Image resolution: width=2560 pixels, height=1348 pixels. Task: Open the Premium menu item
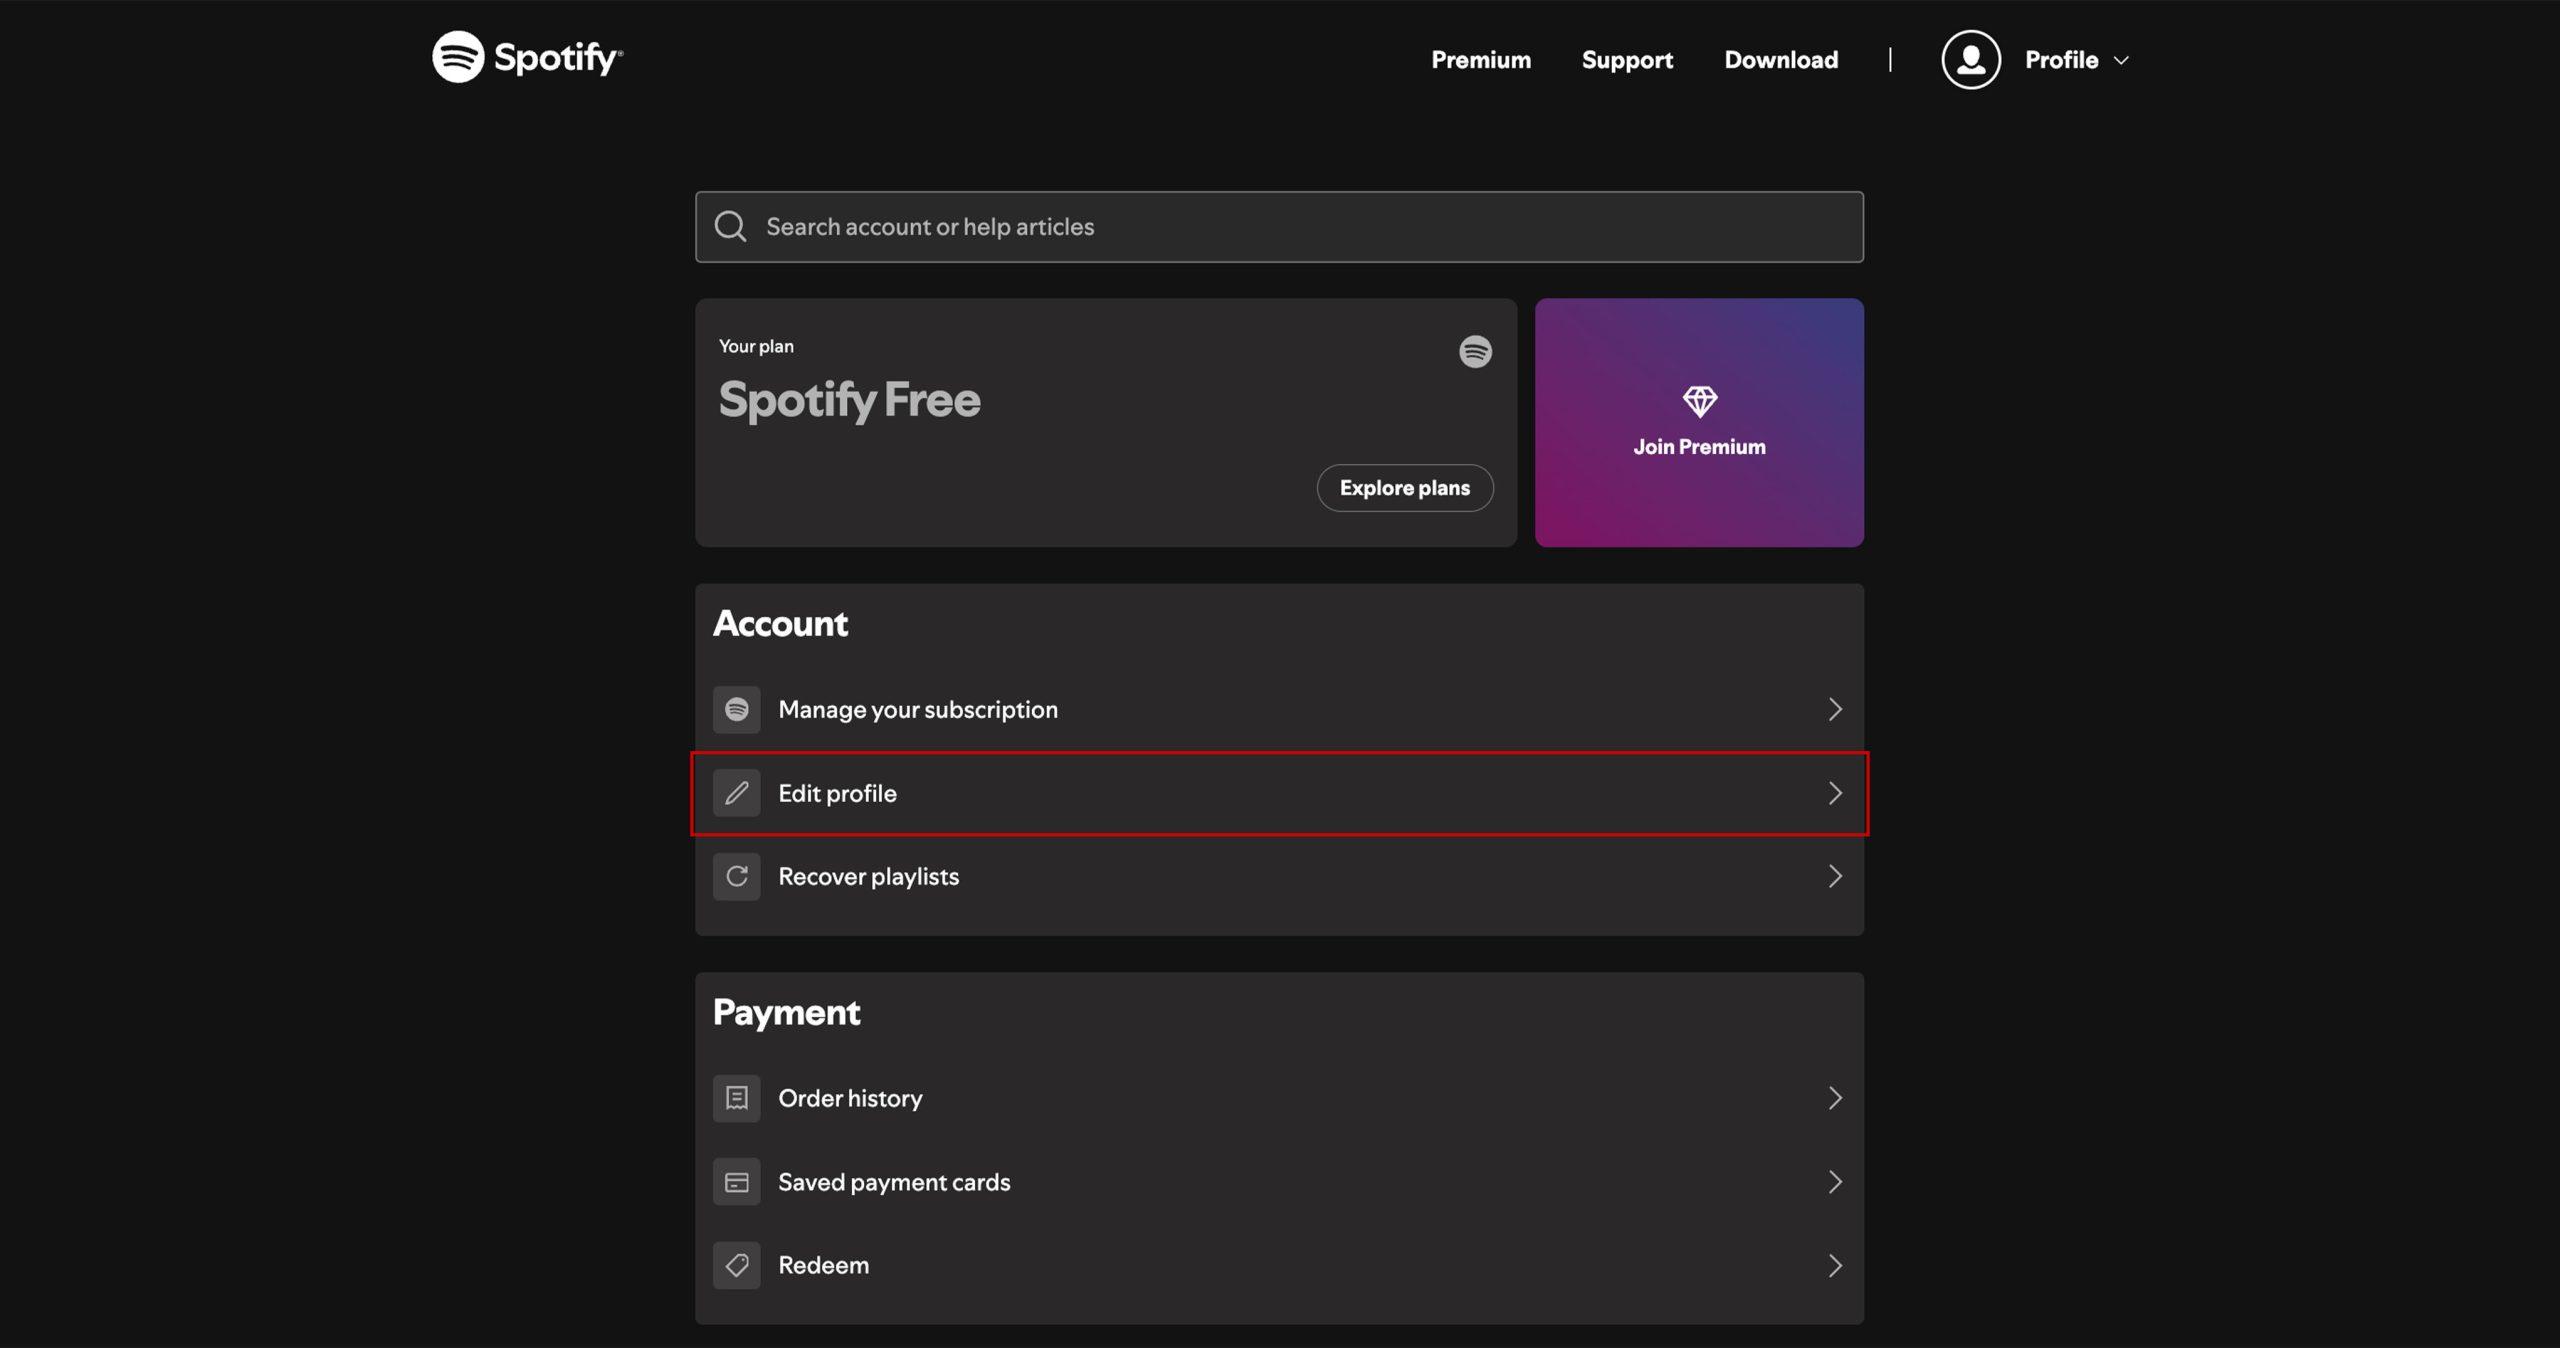(1481, 60)
